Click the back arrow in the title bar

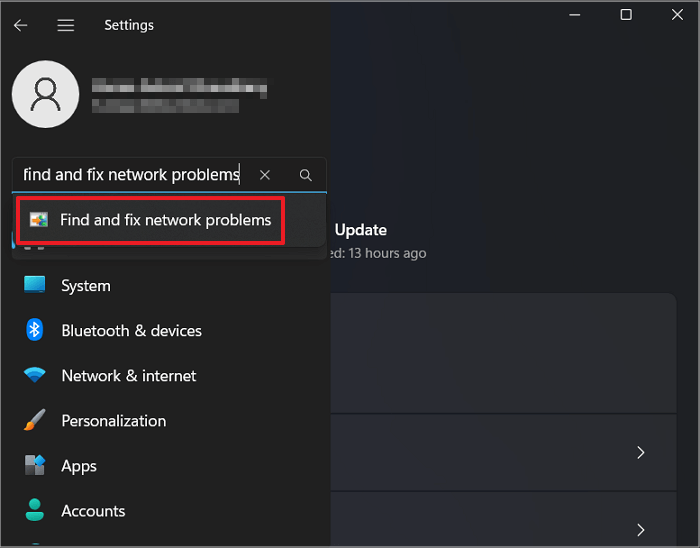pyautogui.click(x=20, y=25)
